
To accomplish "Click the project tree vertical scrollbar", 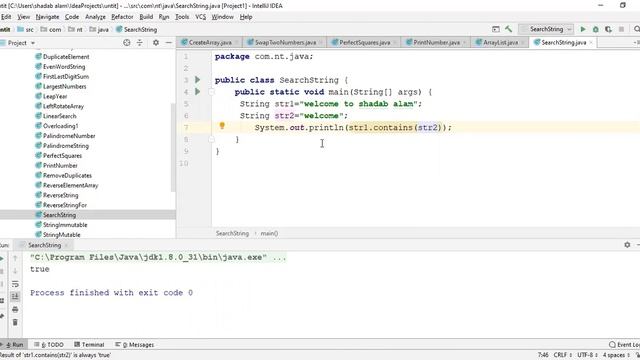I will pos(173,147).
